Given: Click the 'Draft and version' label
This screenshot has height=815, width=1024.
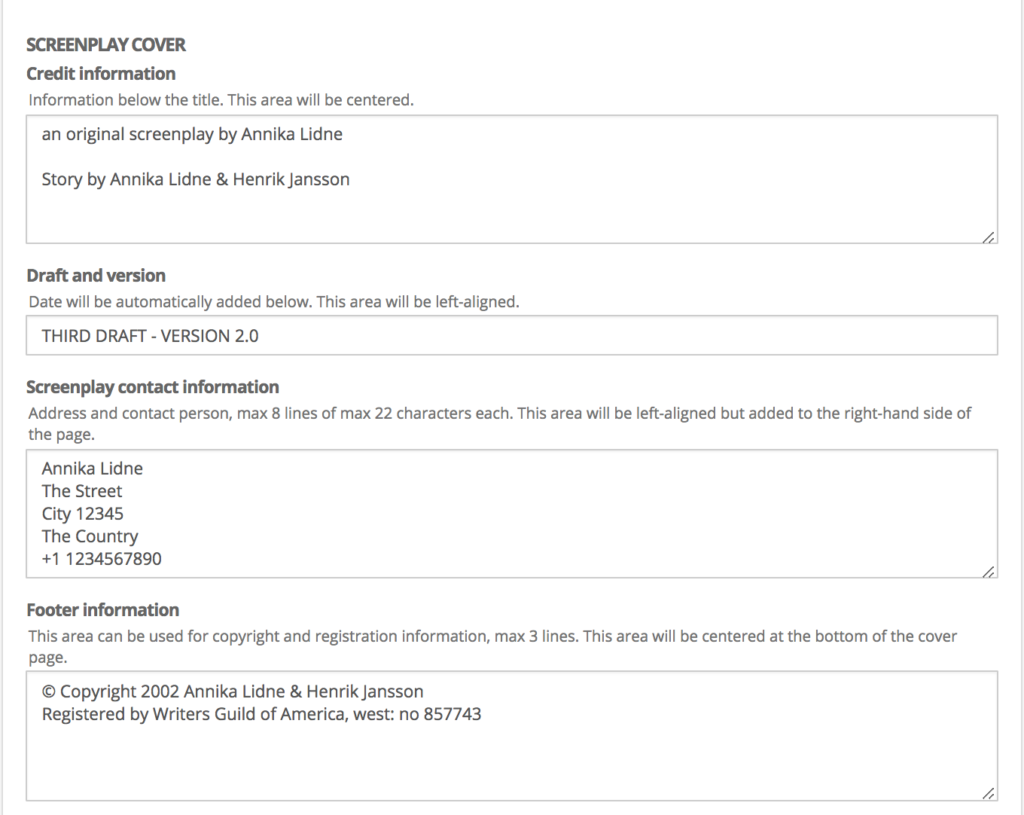Looking at the screenshot, I should point(96,276).
